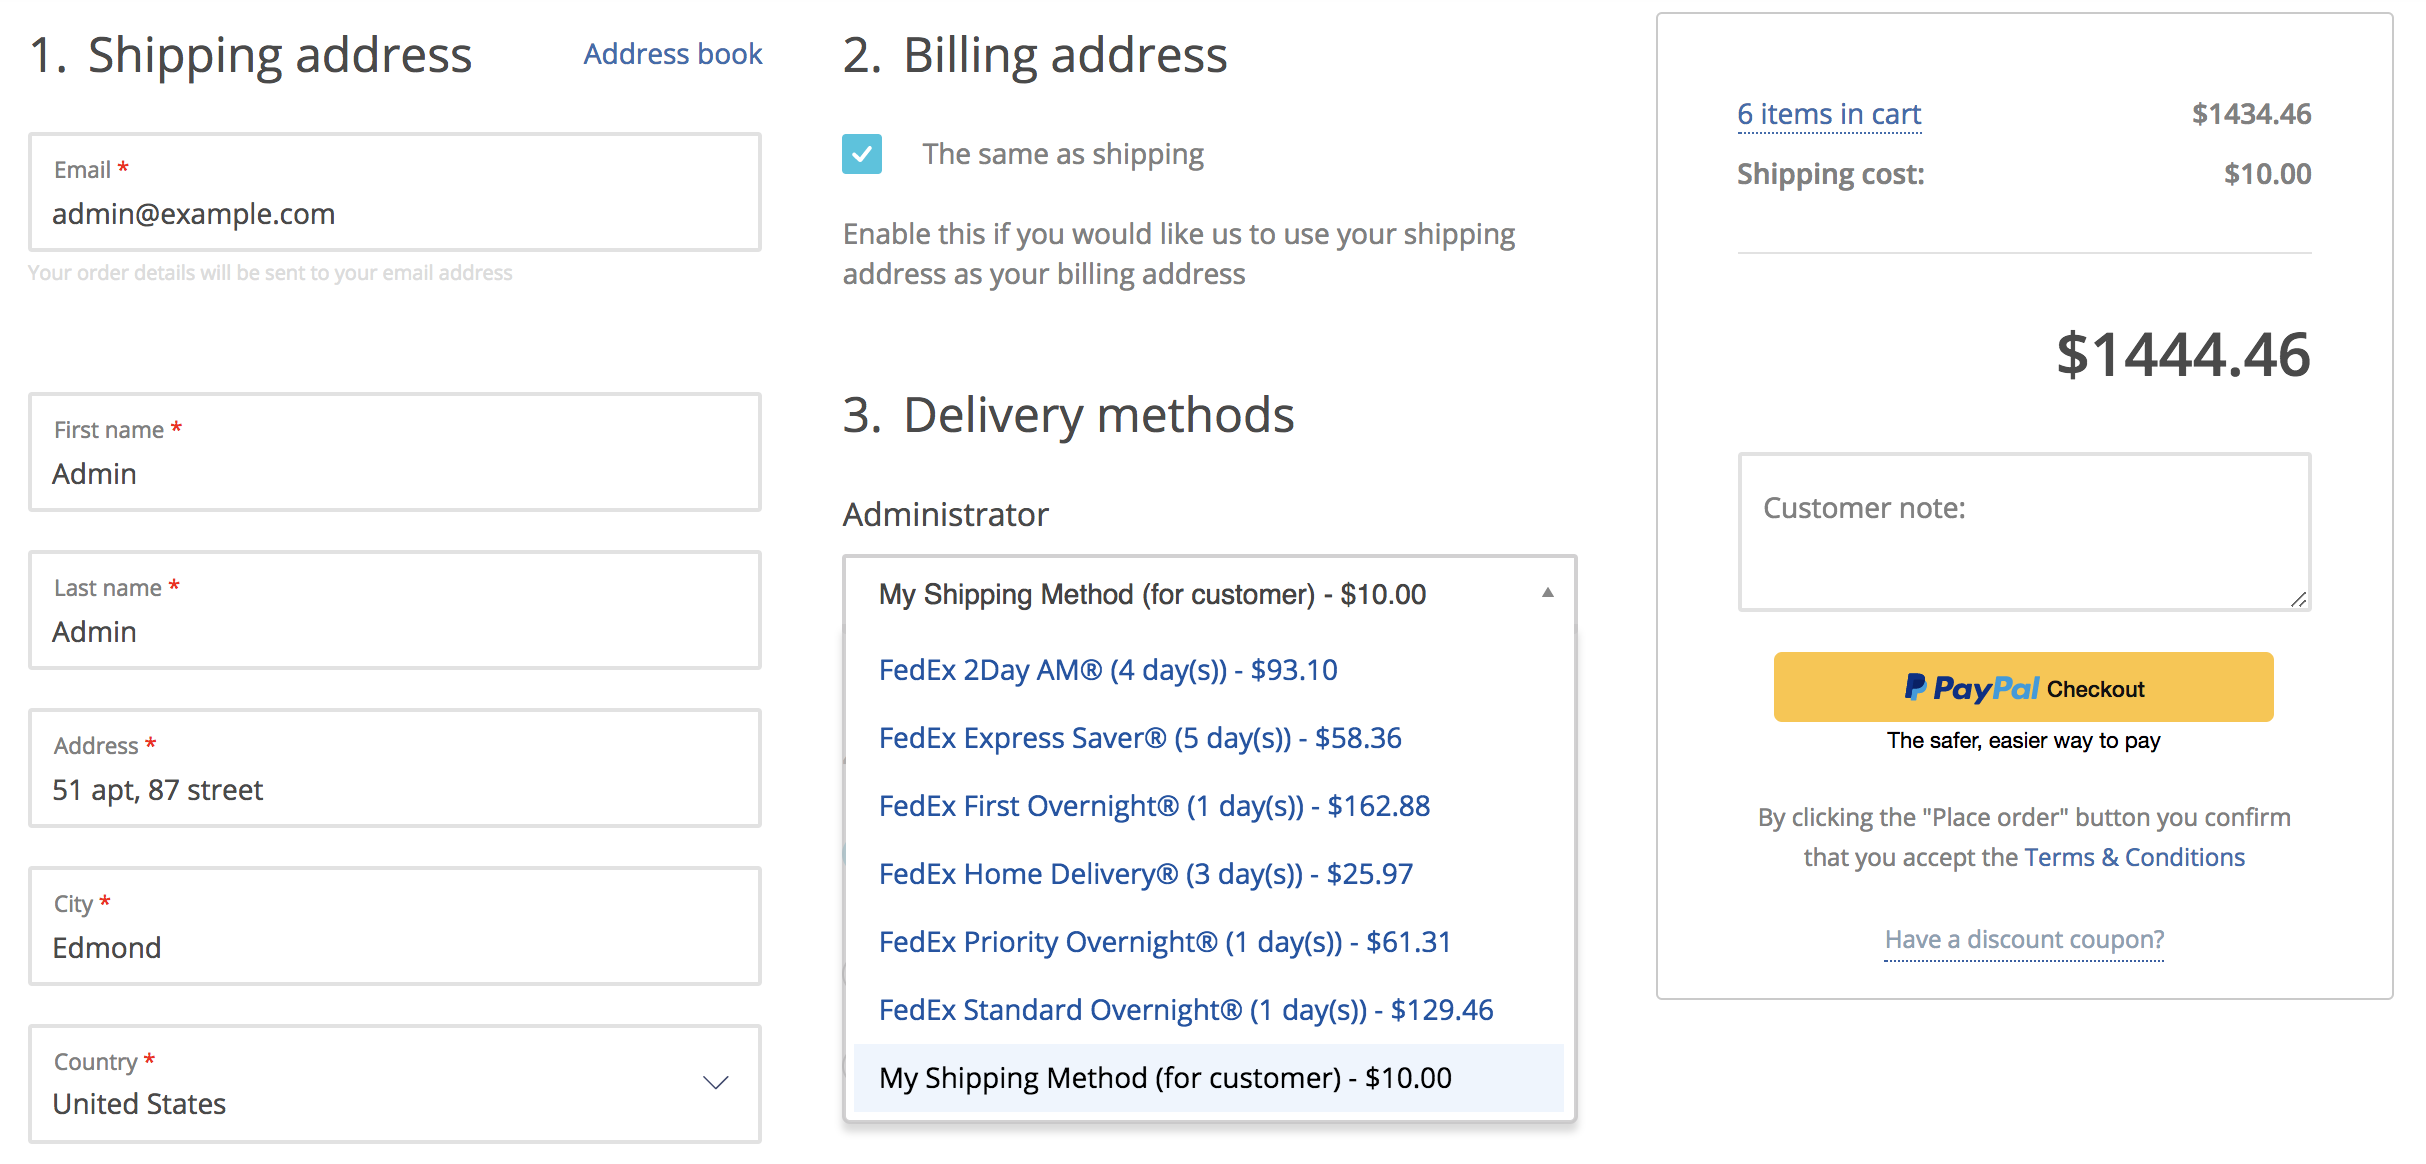Viewport: 2426px width, 1164px height.
Task: Select FedEx Priority Overnight method
Action: tap(1164, 941)
